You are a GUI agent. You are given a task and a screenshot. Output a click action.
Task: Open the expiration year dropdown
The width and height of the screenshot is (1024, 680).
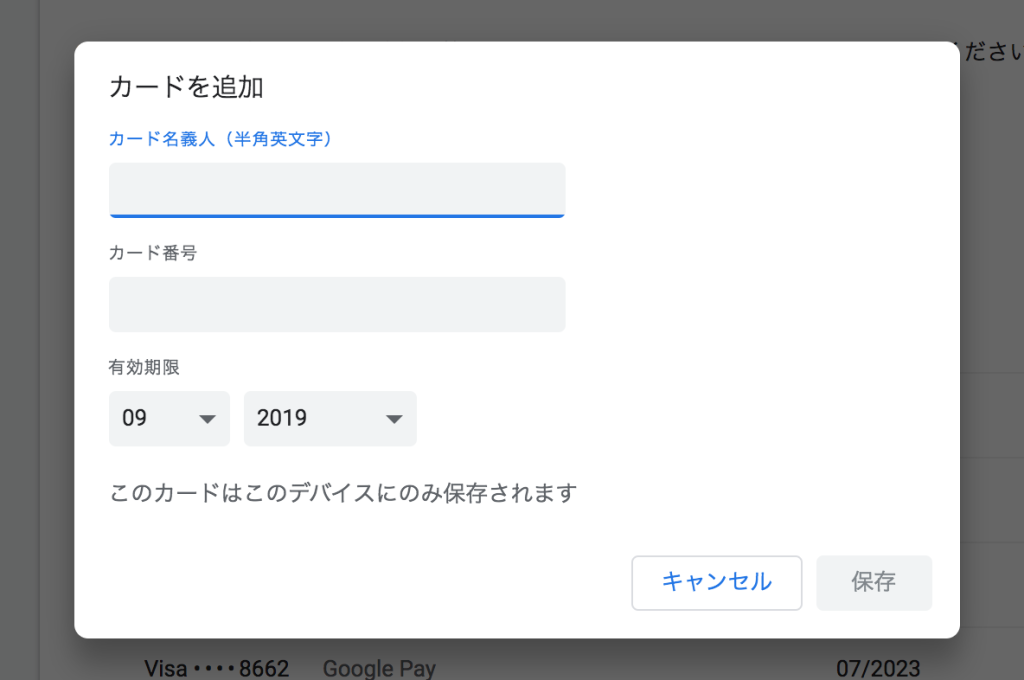pos(330,418)
